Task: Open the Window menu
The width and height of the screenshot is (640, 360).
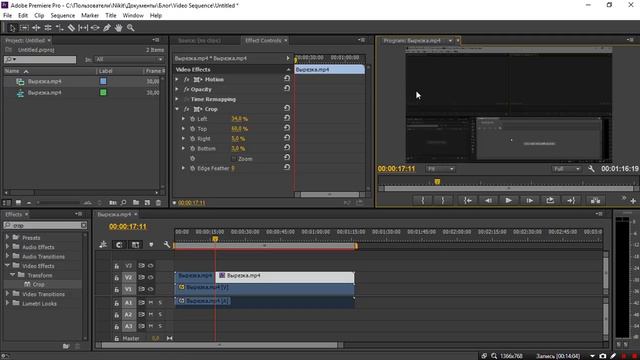Action: pos(133,16)
